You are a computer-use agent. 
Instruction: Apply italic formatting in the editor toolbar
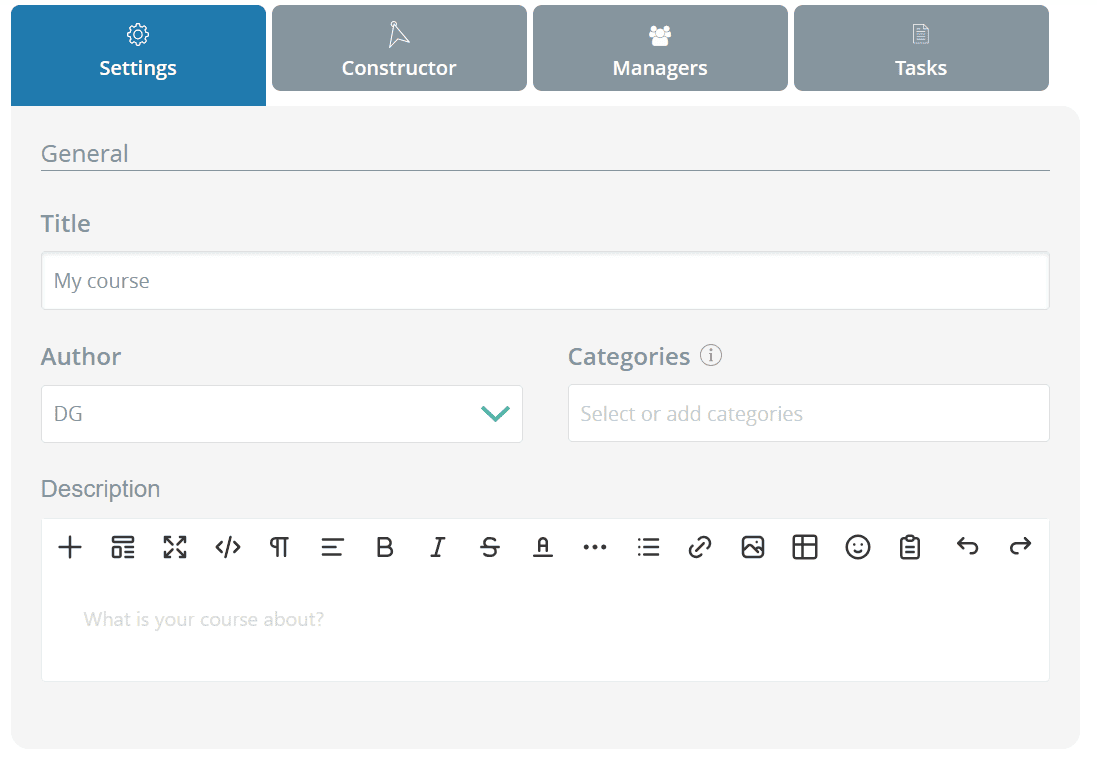pyautogui.click(x=437, y=547)
